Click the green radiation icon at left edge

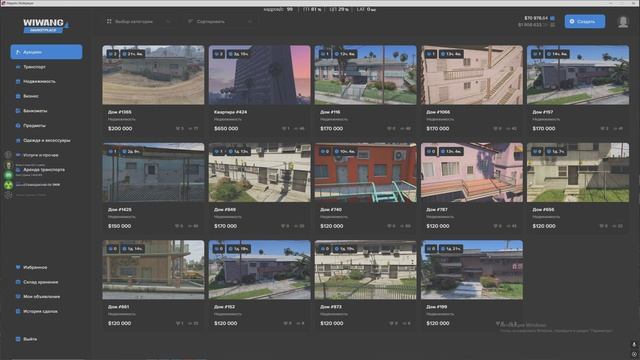click(x=8, y=185)
